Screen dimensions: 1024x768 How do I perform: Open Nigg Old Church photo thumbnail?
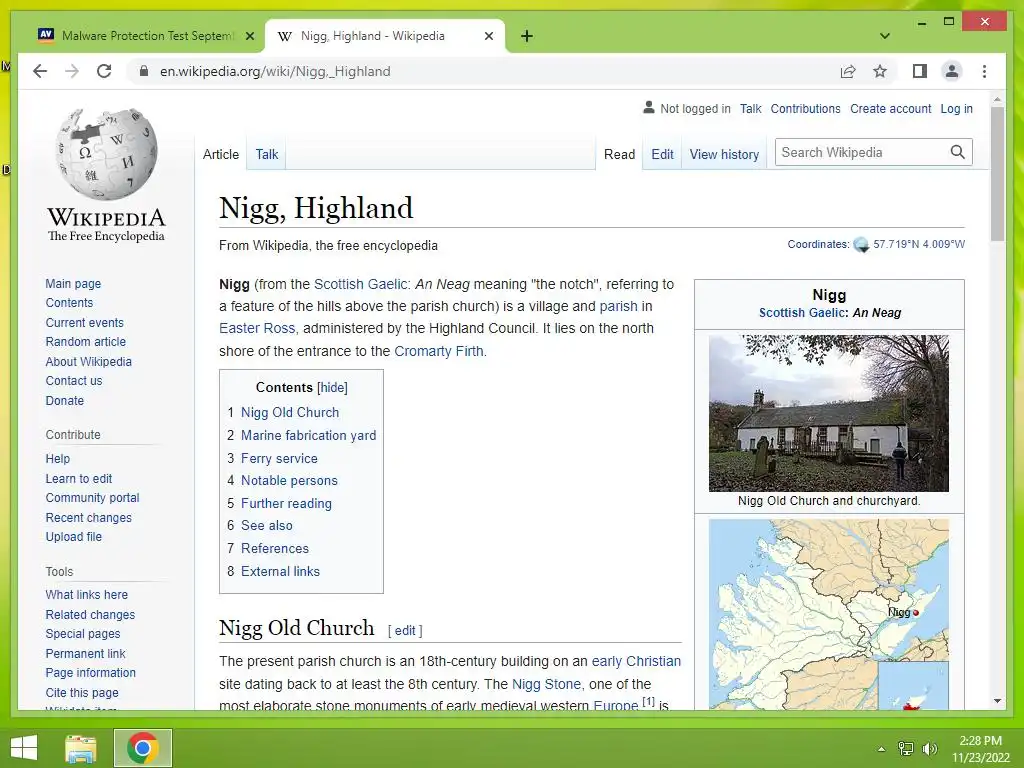[829, 413]
